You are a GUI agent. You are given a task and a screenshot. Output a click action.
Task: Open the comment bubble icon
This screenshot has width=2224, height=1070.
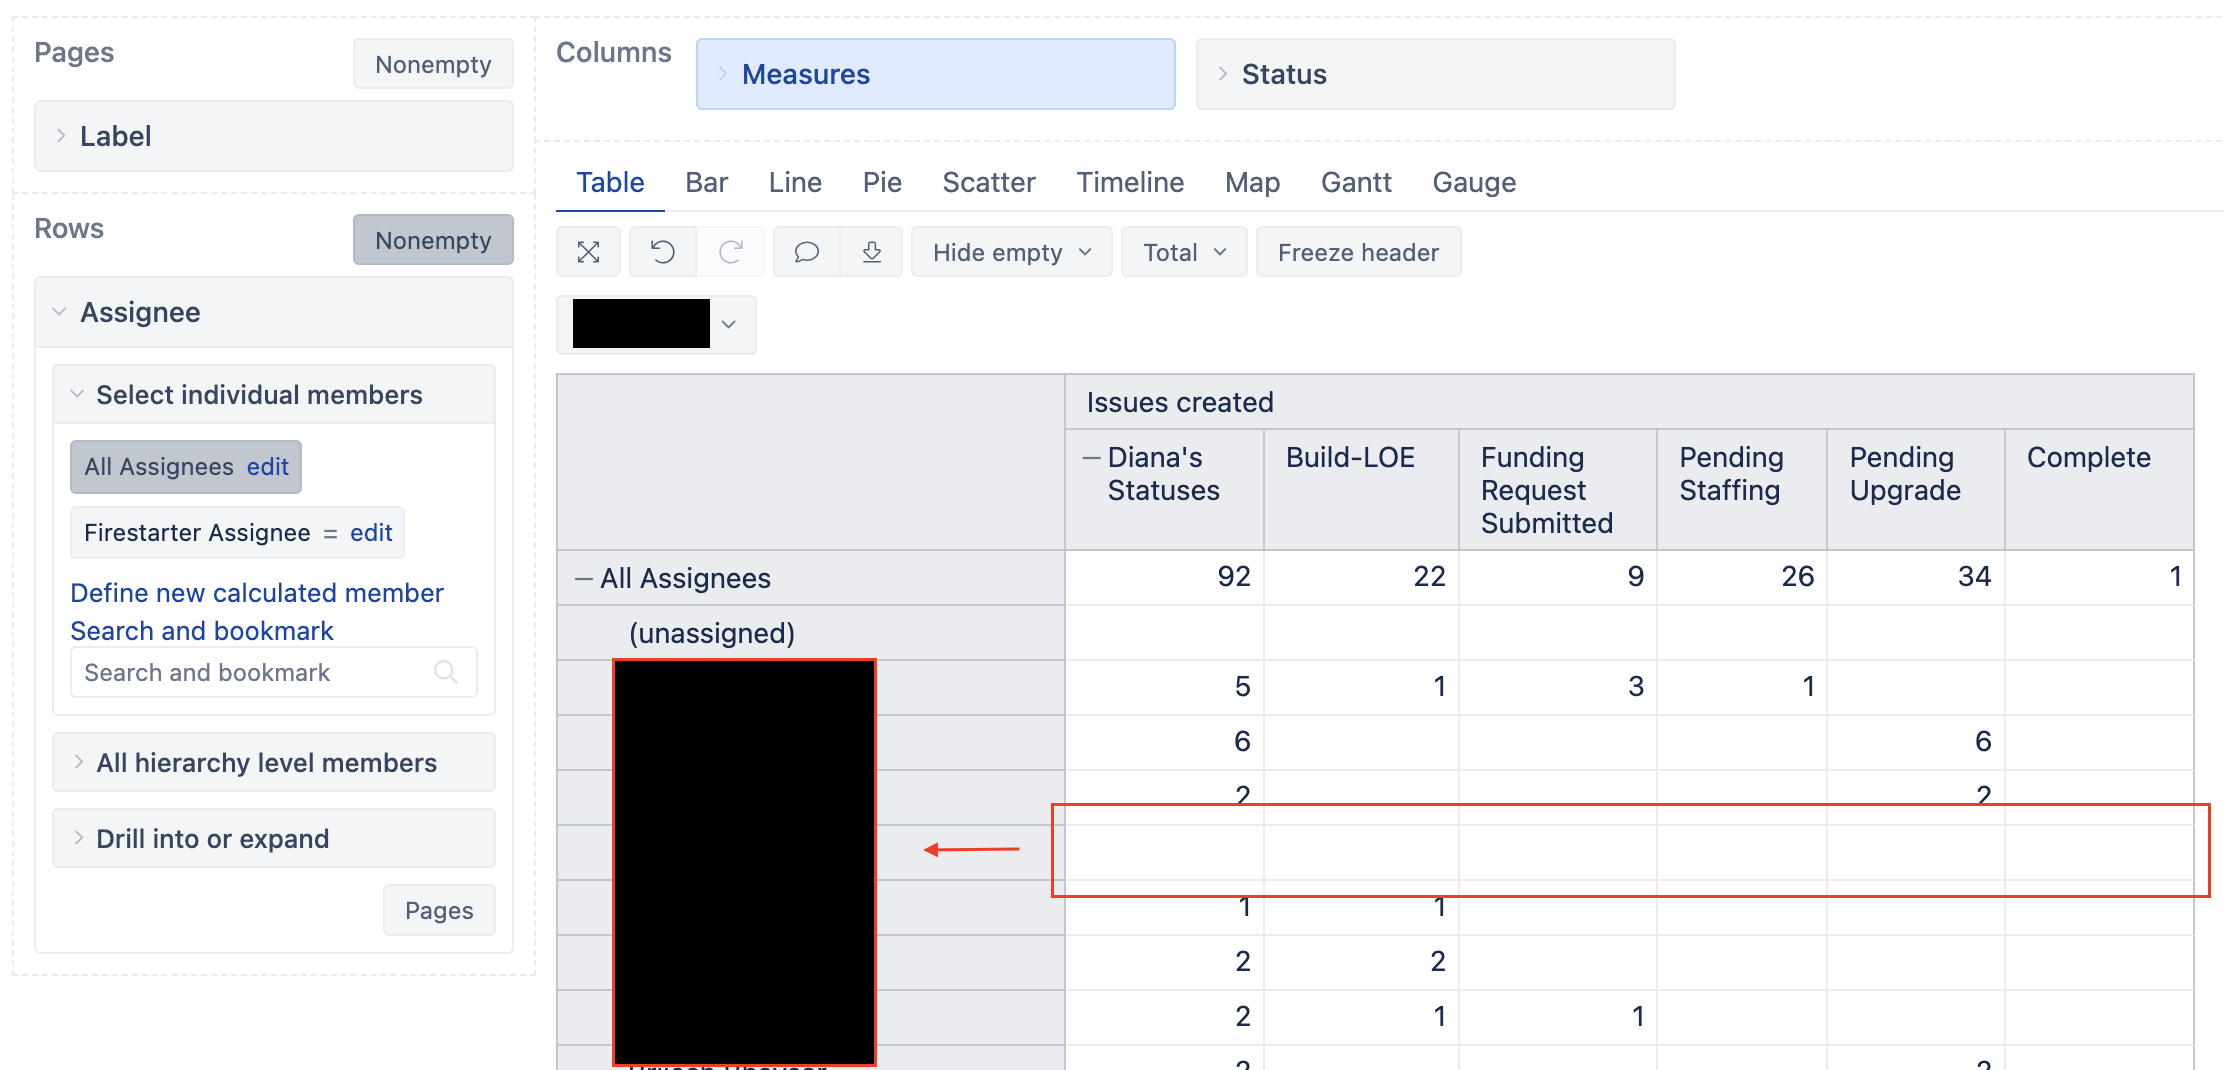(806, 252)
